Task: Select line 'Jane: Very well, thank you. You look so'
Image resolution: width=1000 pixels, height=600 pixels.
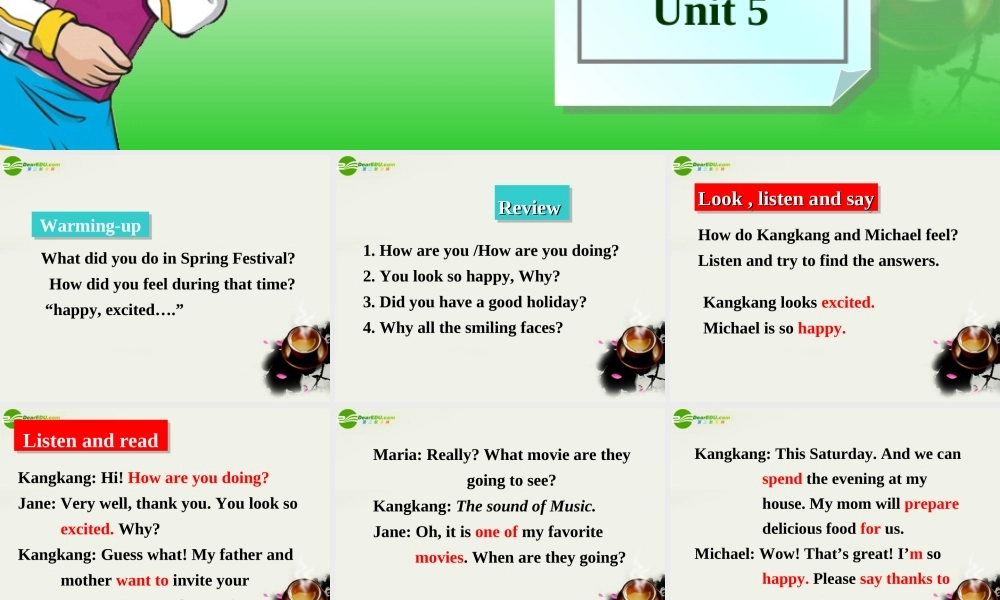Action: [x=158, y=503]
